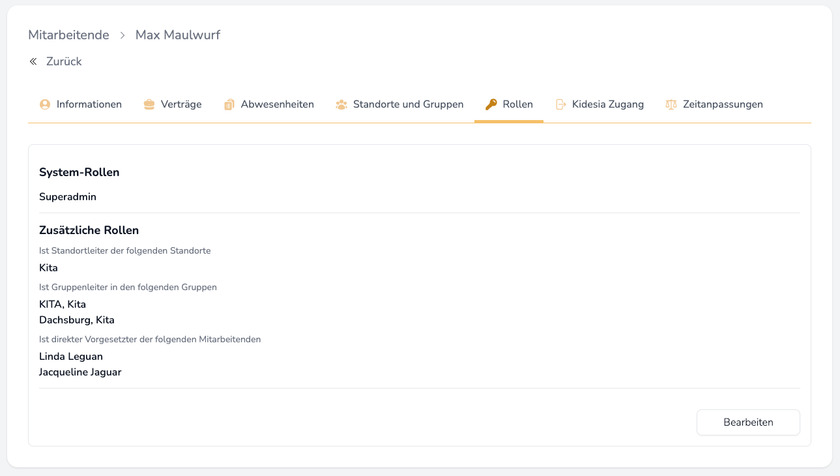Screen dimensions: 840x476
Task: Click the employee name Linda Leguan
Action: point(71,356)
